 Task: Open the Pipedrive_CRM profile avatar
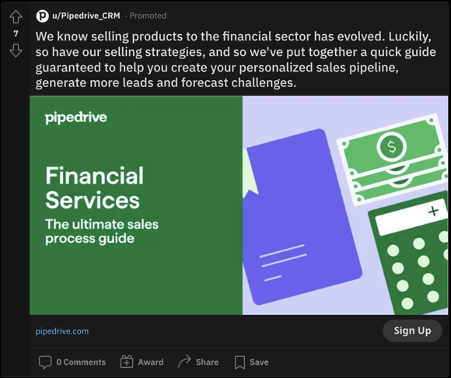(42, 16)
